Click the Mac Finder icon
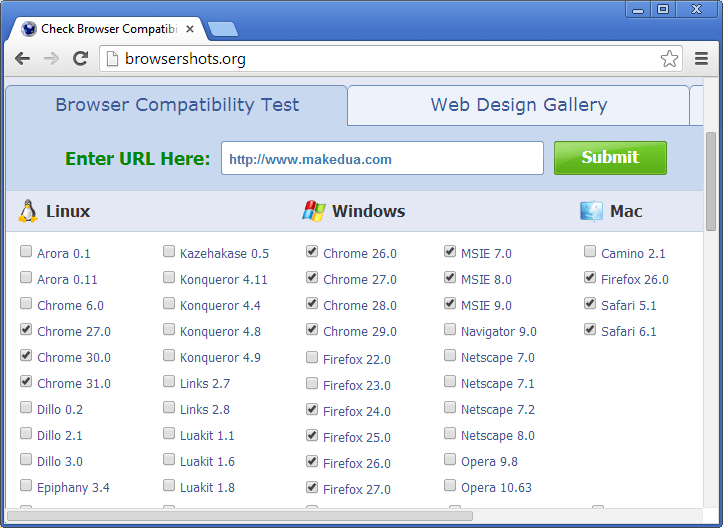Screen dimensions: 723x528 point(591,211)
